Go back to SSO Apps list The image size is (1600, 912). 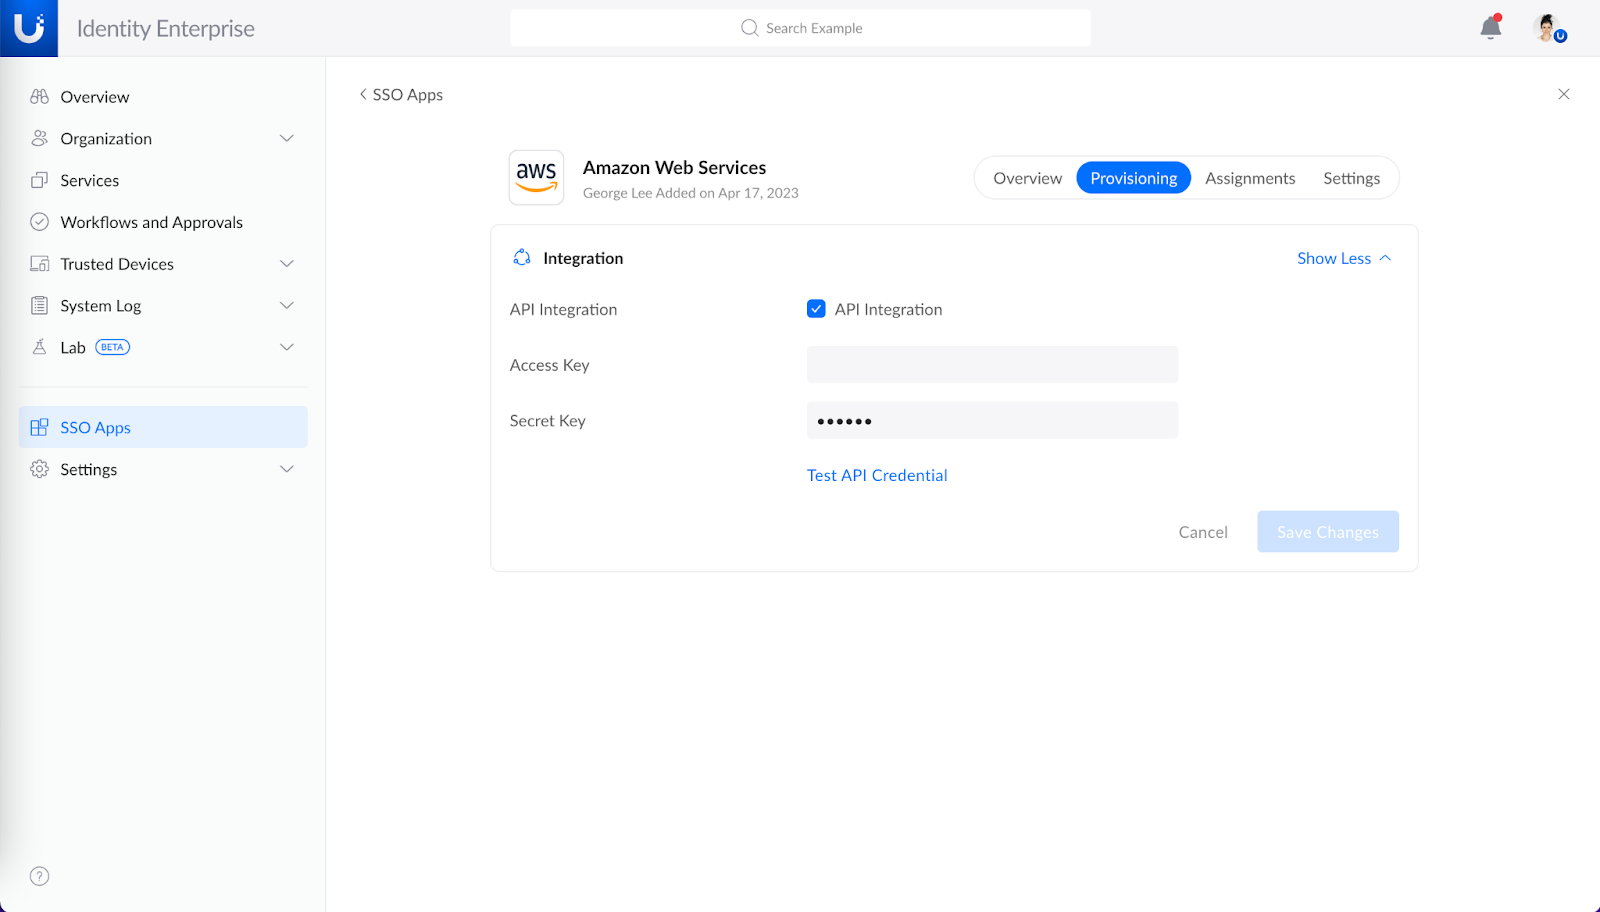(x=401, y=94)
